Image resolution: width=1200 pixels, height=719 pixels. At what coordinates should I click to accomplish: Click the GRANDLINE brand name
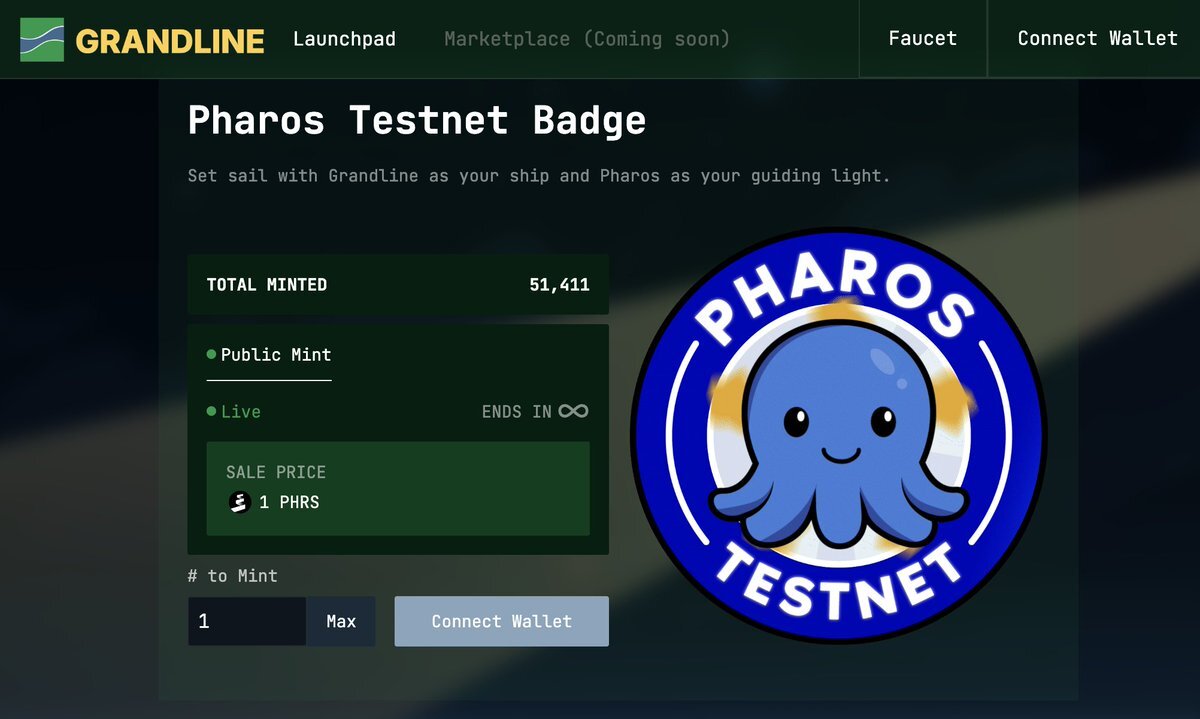(x=170, y=41)
